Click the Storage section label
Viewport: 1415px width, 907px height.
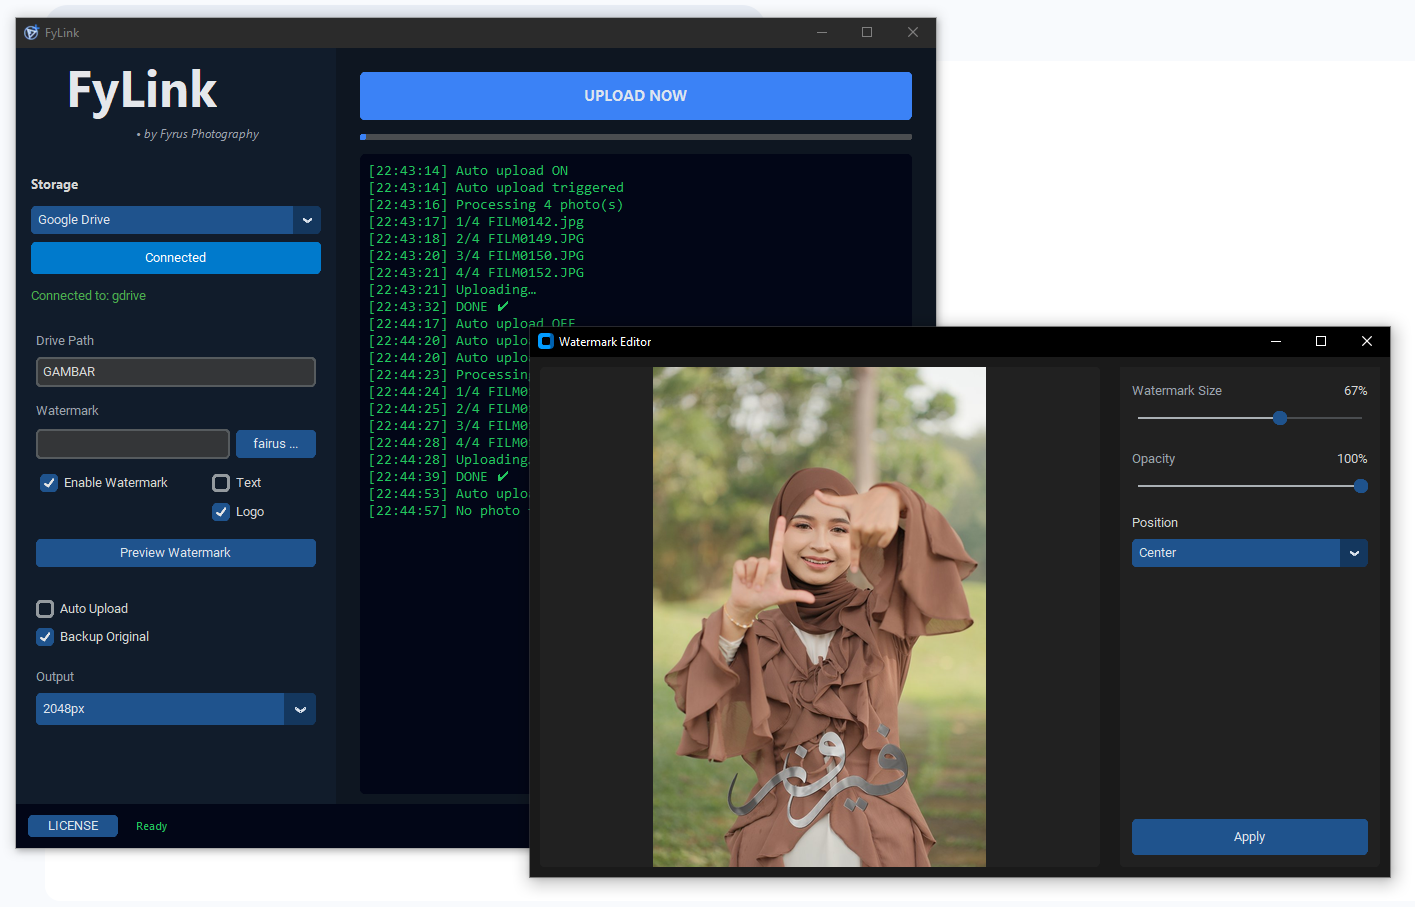point(54,185)
